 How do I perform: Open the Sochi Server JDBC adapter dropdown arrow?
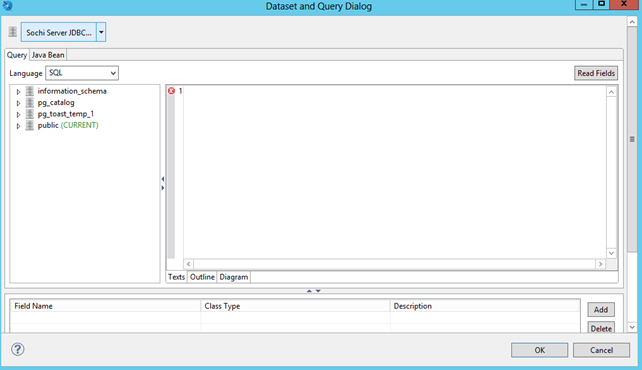coord(101,32)
